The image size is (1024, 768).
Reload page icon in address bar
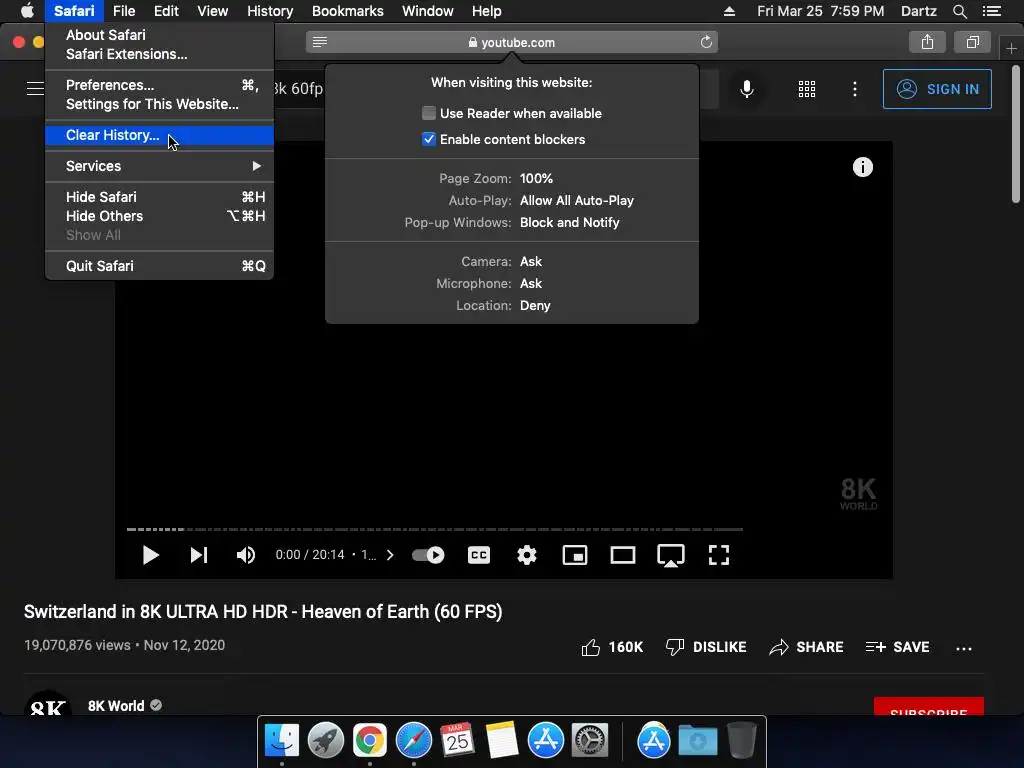click(706, 42)
